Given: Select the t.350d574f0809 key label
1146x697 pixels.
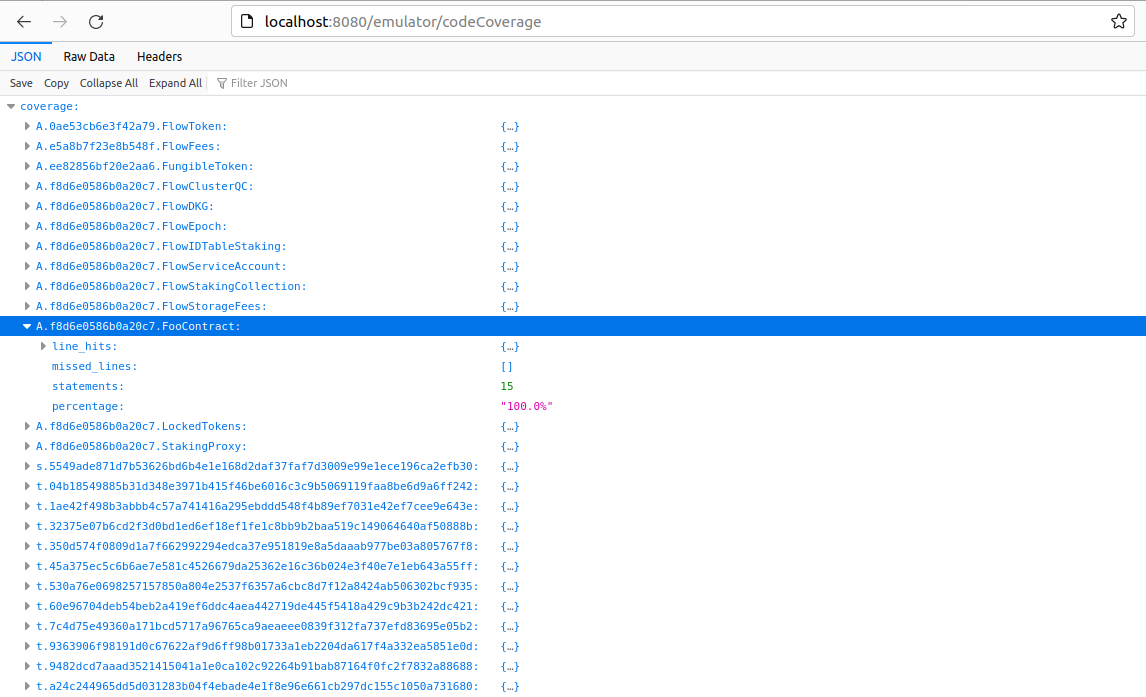Looking at the screenshot, I should (x=257, y=546).
